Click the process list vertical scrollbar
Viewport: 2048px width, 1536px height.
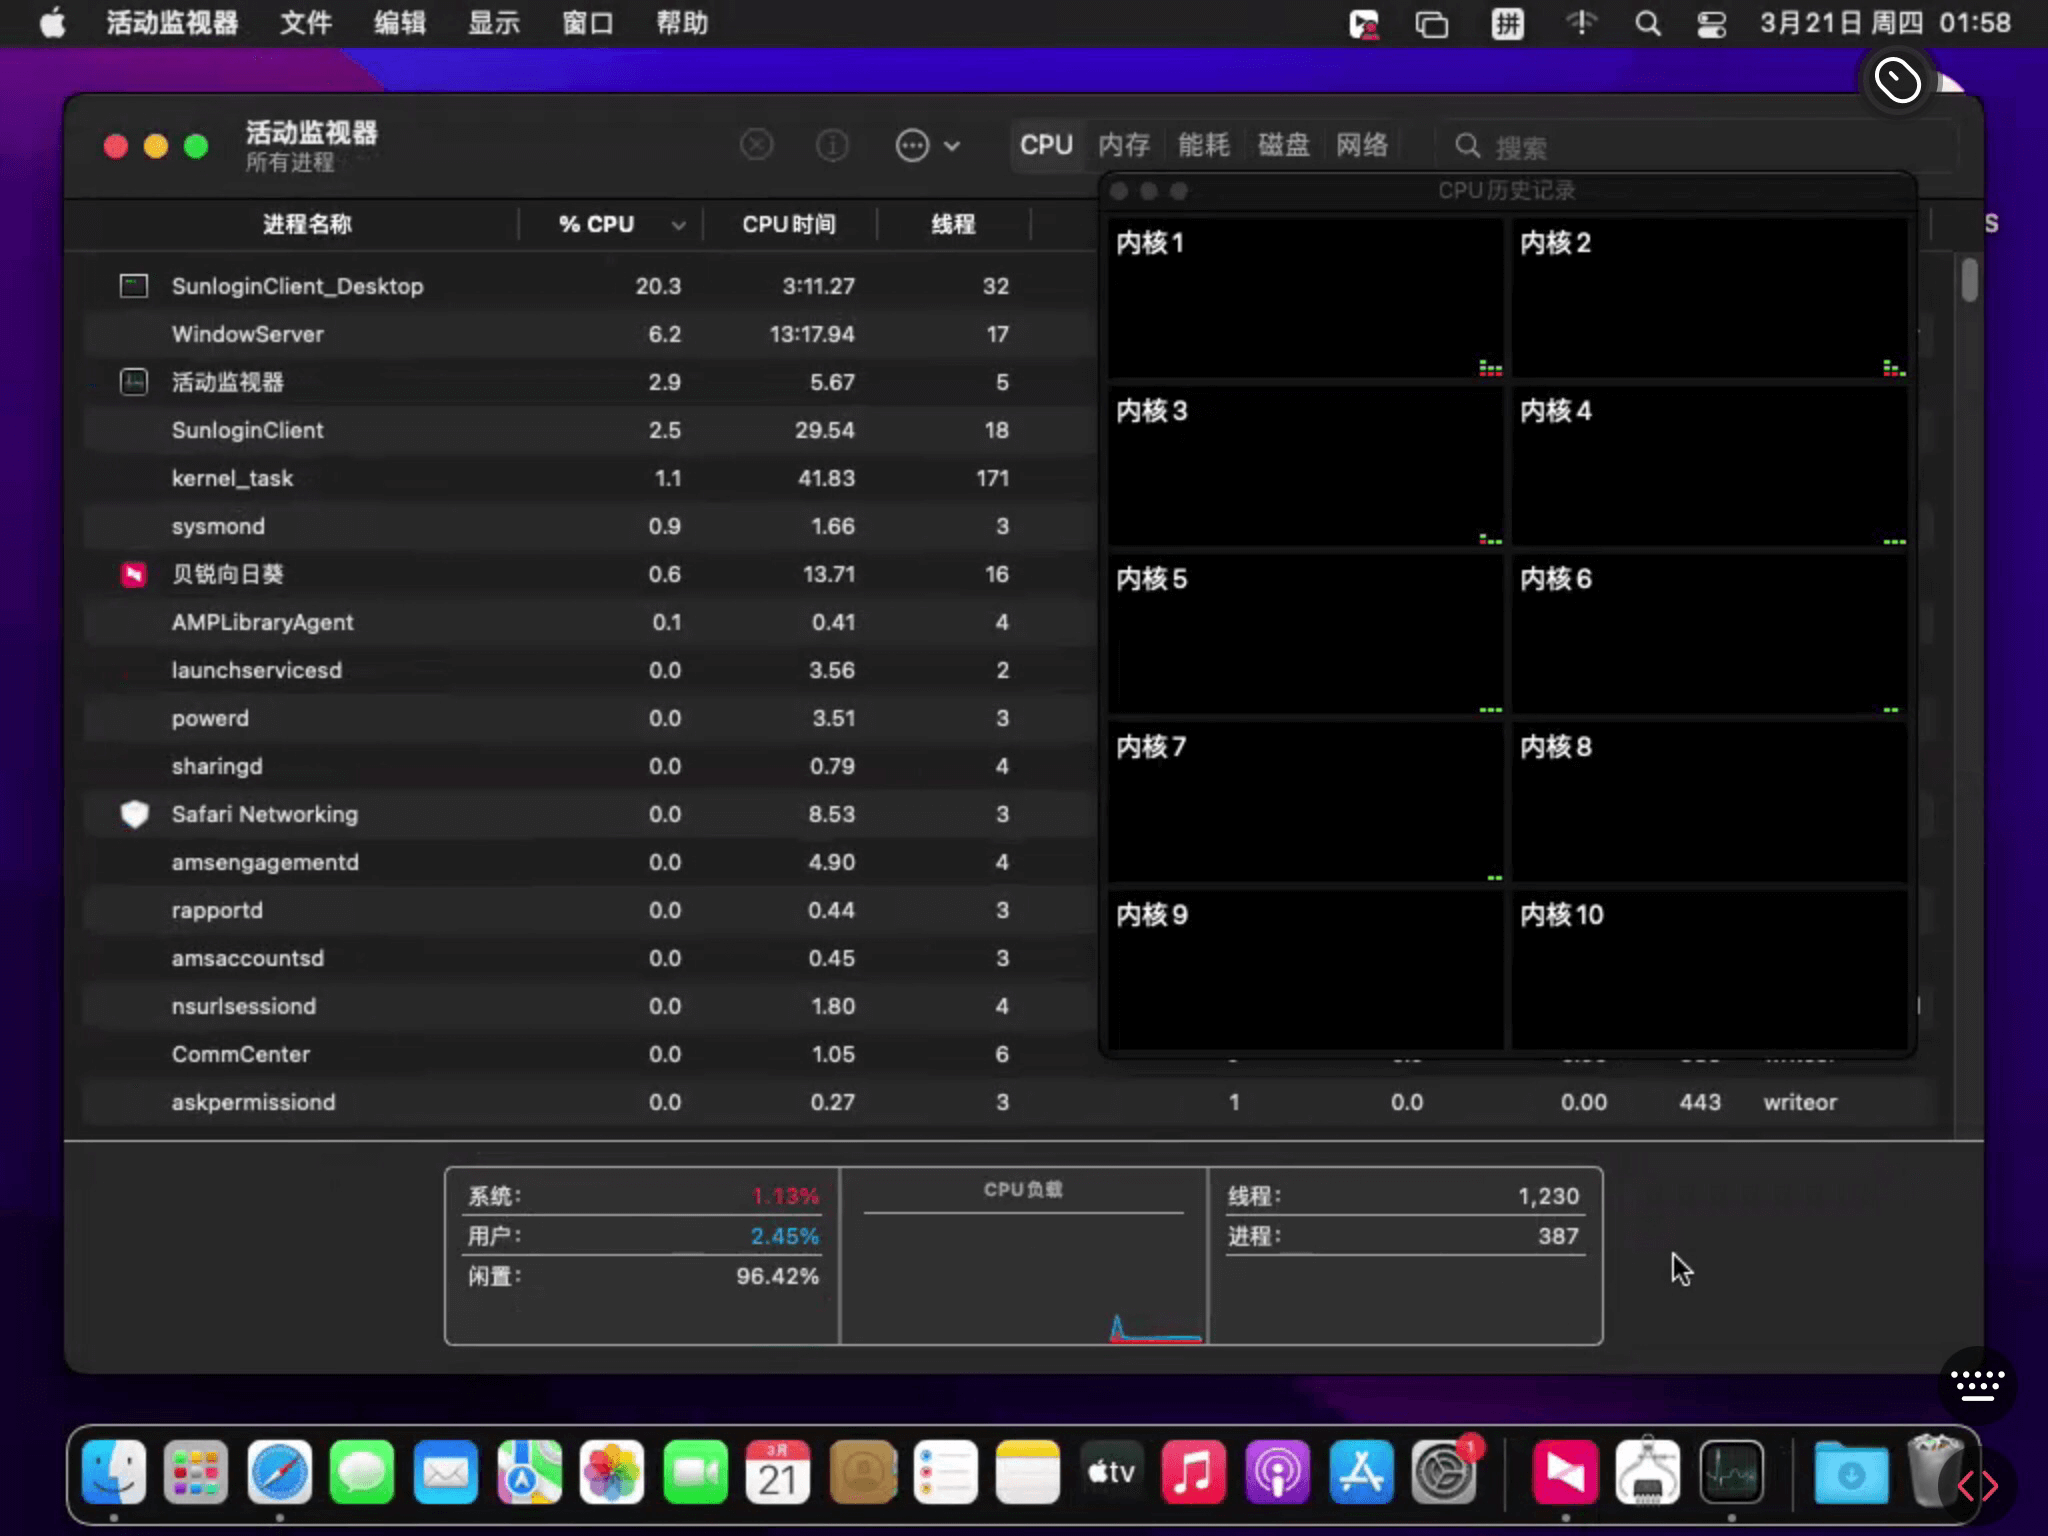(1969, 279)
